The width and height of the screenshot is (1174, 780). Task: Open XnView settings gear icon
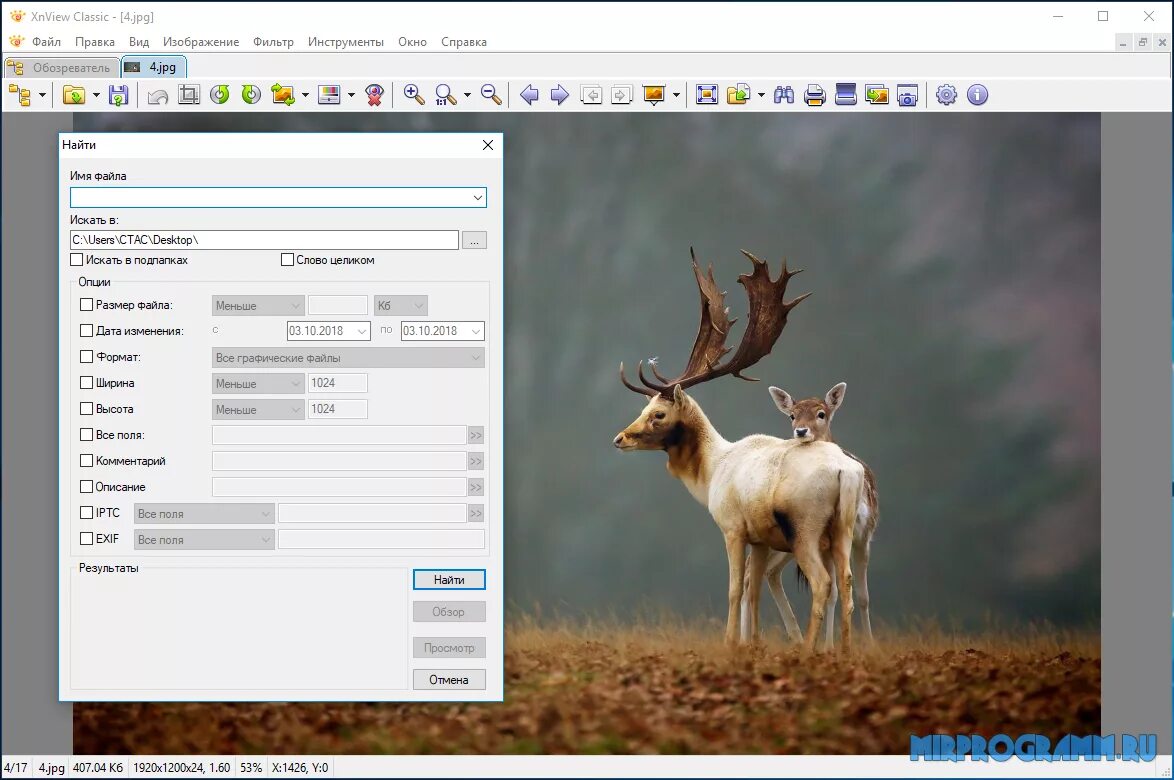pyautogui.click(x=946, y=95)
